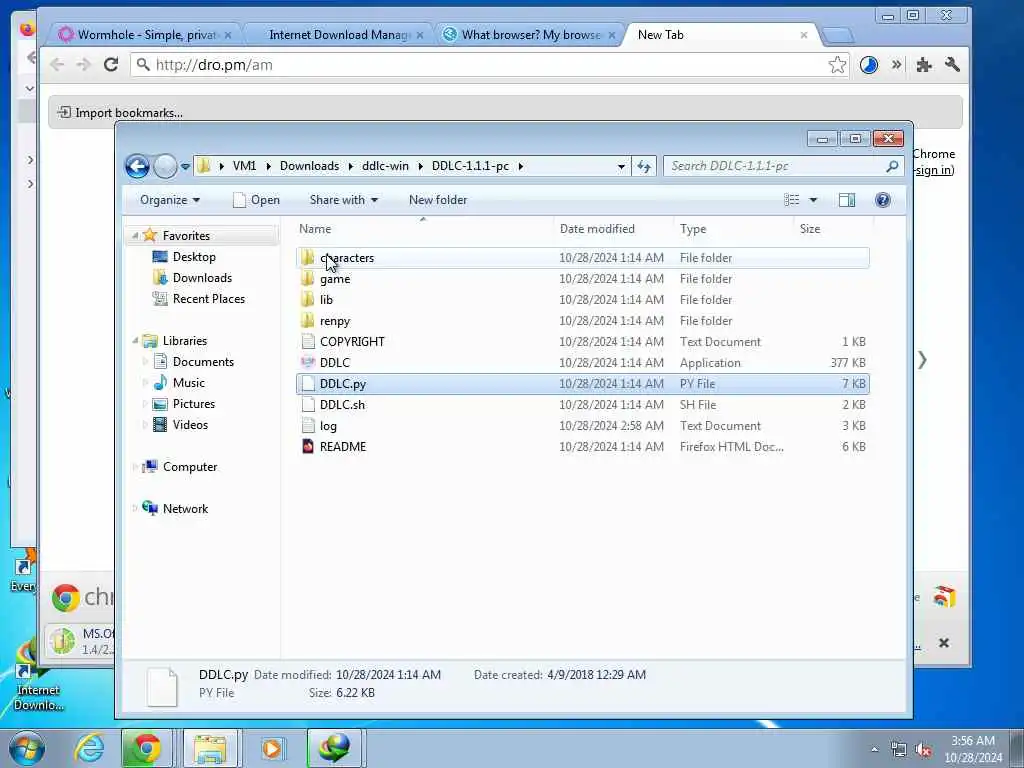Open the Organize menu

170,200
